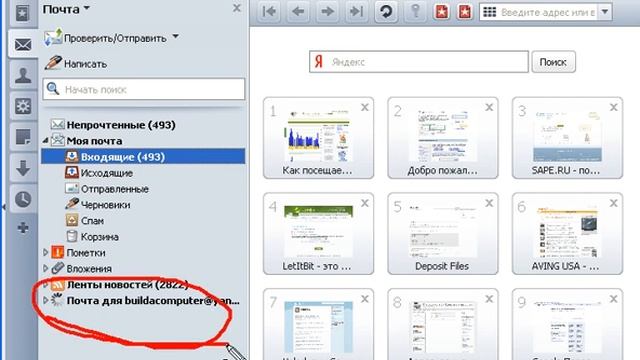The height and width of the screenshot is (360, 640).
Task: Remove Speed Dial 5 Deposit Files with X
Action: [489, 203]
